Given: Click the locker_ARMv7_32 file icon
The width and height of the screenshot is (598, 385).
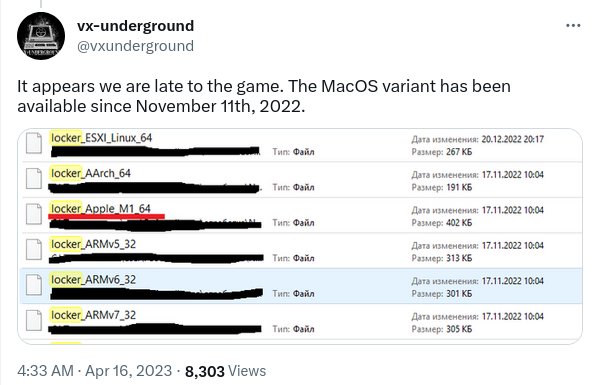Looking at the screenshot, I should [34, 321].
